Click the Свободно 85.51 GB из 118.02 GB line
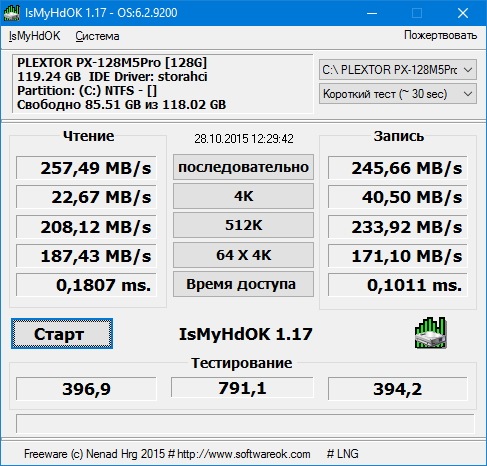The width and height of the screenshot is (487, 466). coord(121,105)
